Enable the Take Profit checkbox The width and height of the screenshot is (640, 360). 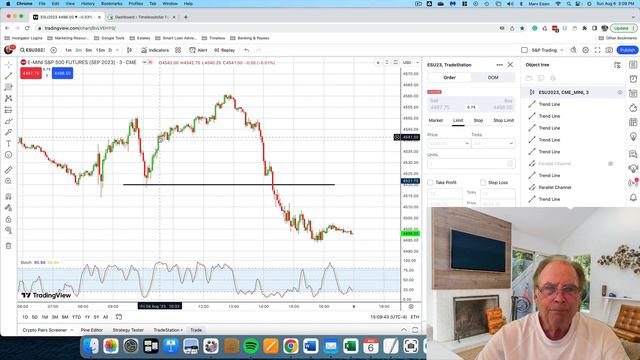coord(430,182)
